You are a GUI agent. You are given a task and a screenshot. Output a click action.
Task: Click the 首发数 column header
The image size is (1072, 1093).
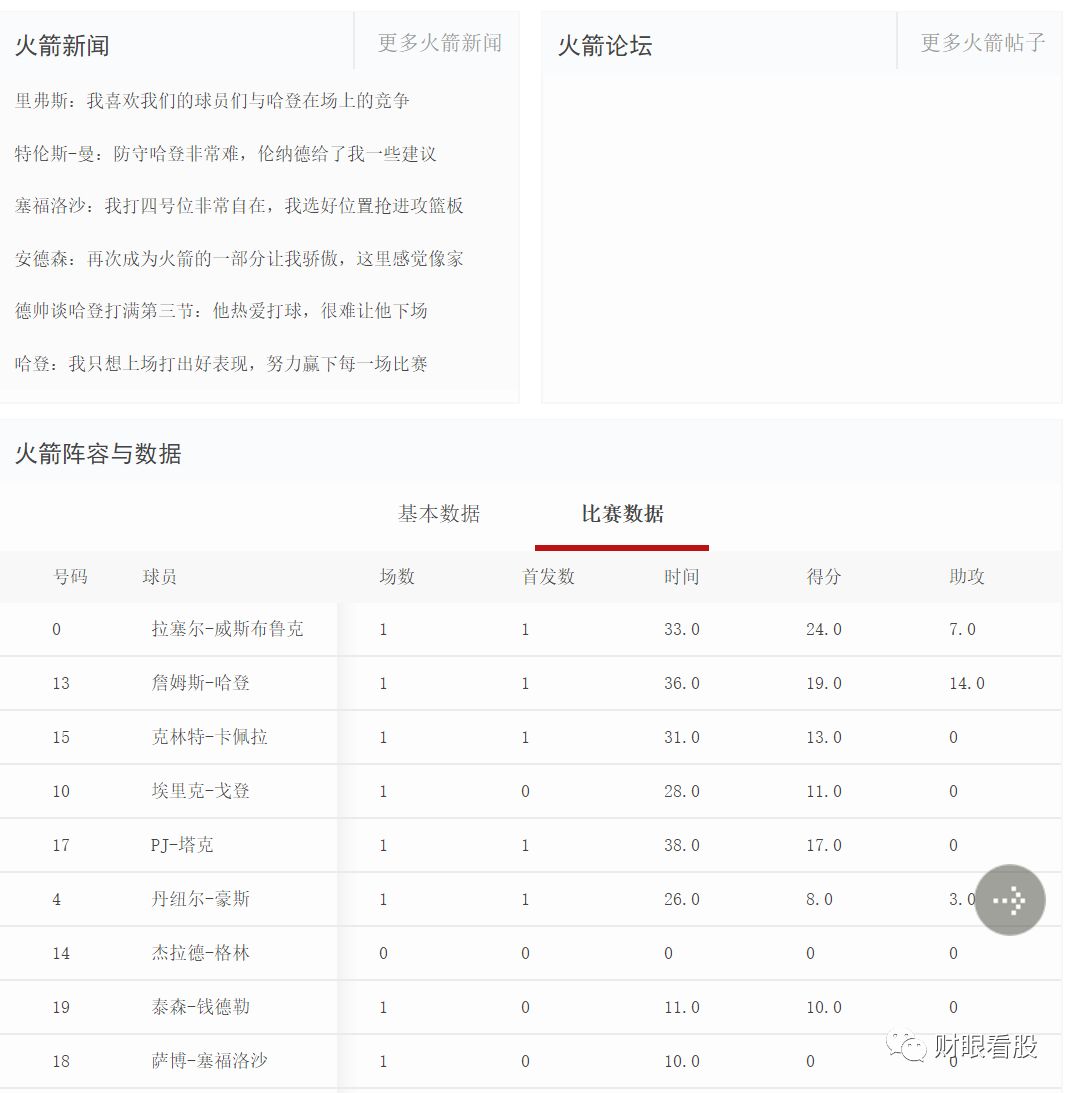pyautogui.click(x=549, y=577)
